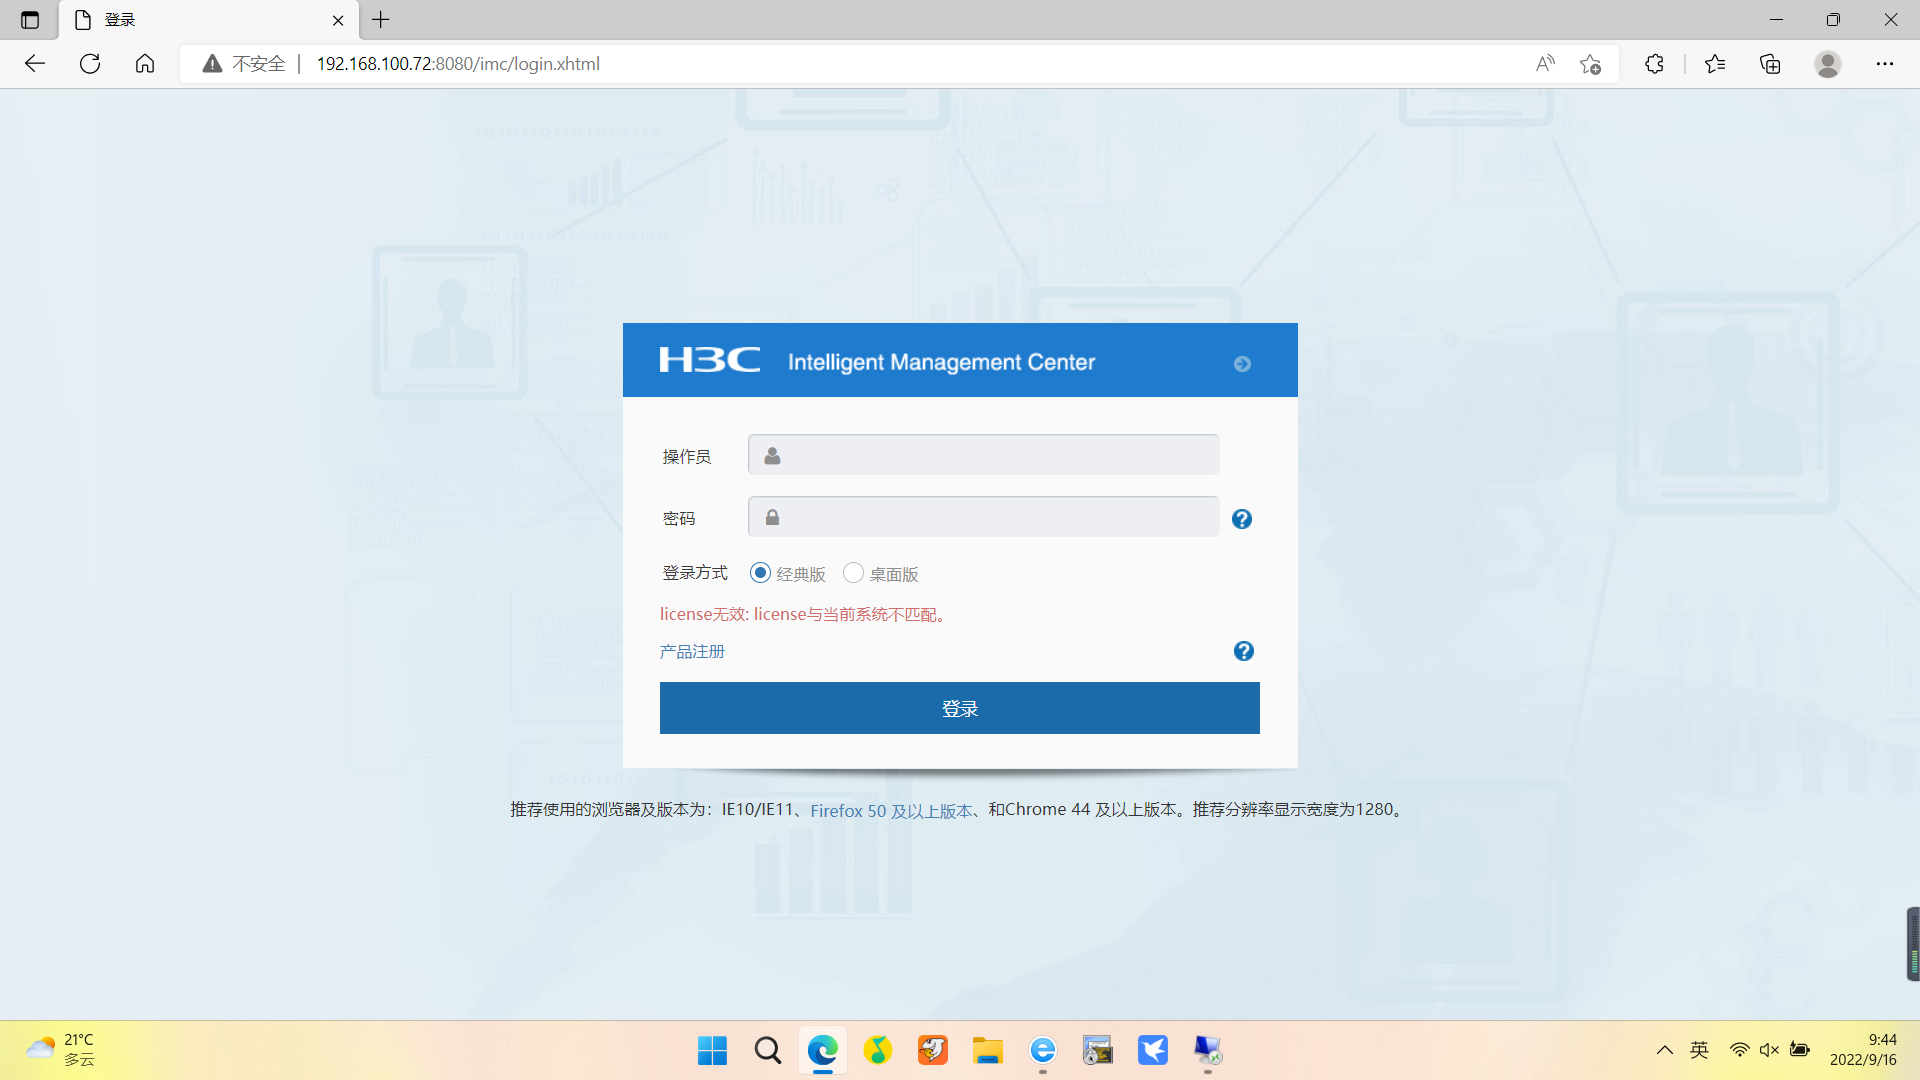Select the 桌面版 login mode radio
1920x1080 pixels.
(x=853, y=573)
